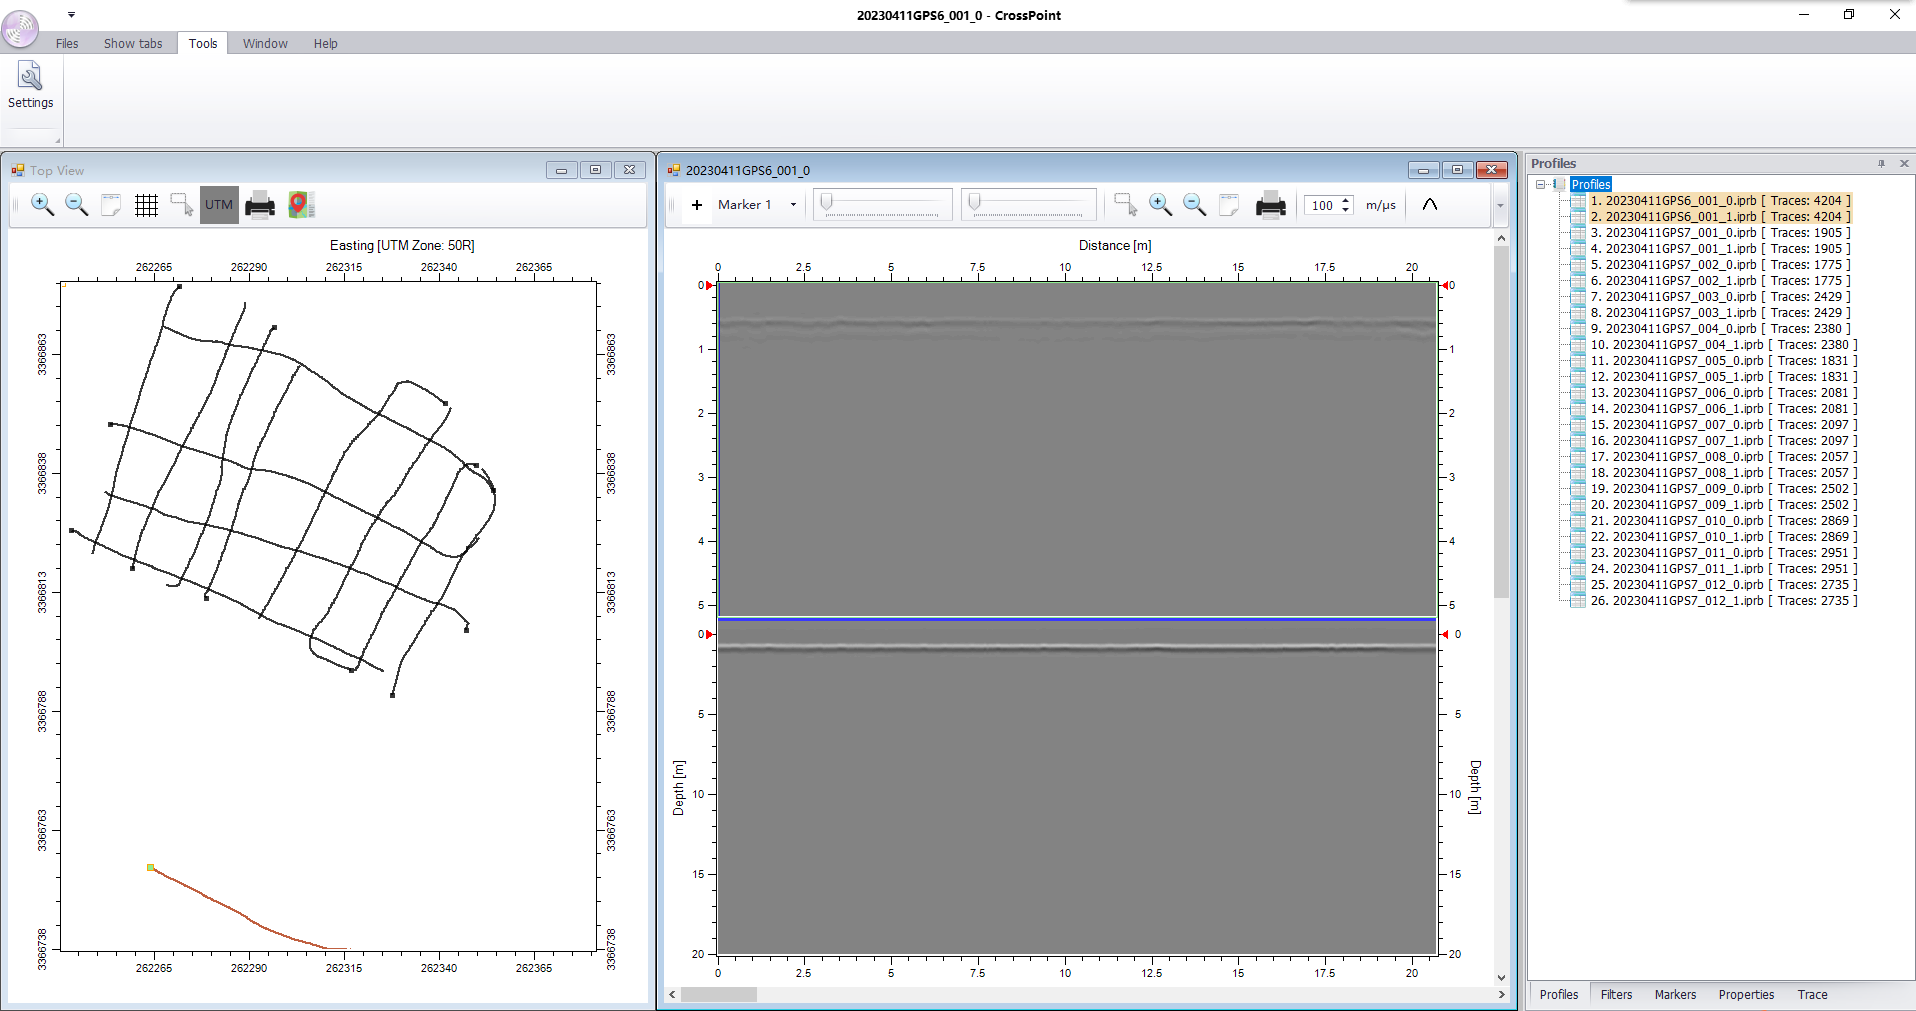Viewport: 1916px width, 1011px height.
Task: Zoom out on the radargram profile
Action: [1194, 205]
